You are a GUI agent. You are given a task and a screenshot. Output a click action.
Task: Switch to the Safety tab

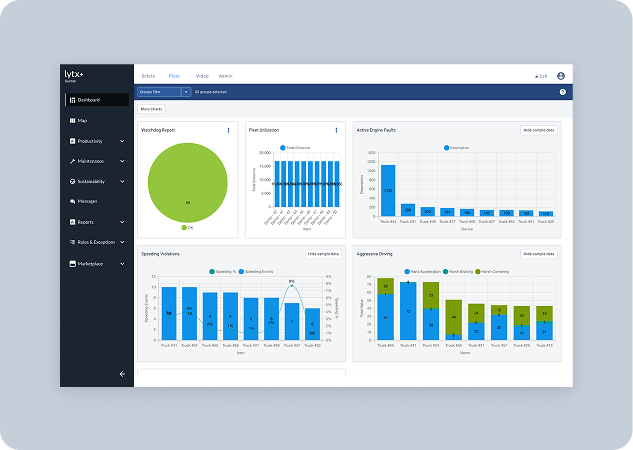(x=148, y=76)
